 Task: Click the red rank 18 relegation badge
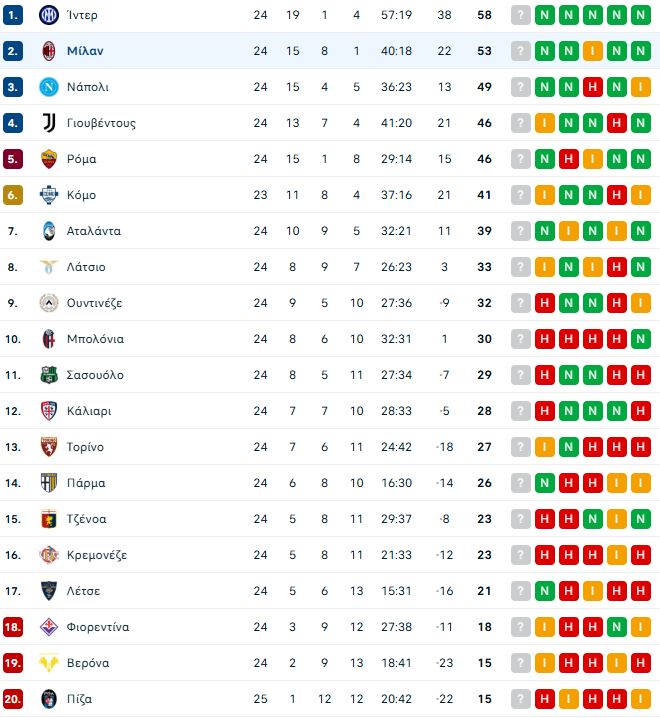click(x=13, y=627)
